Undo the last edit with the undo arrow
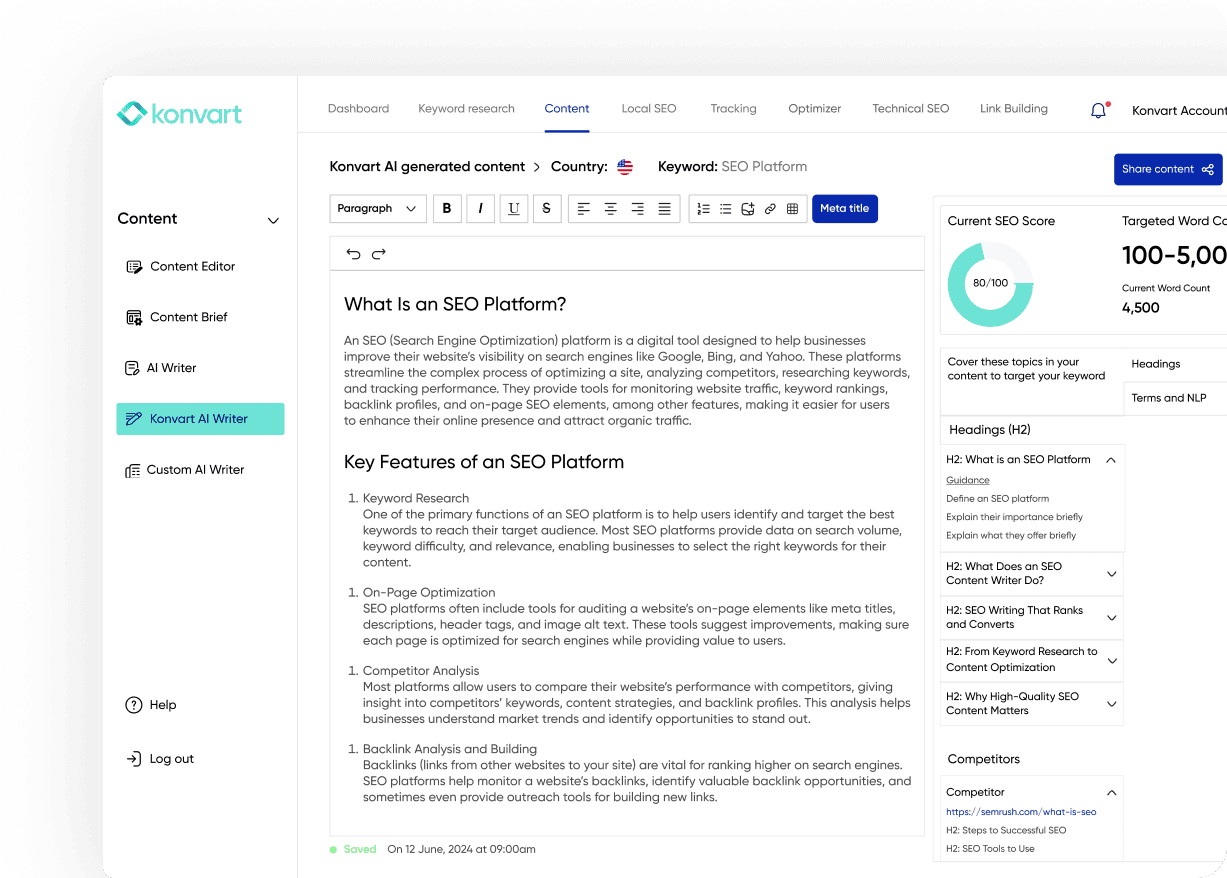Screen dimensions: 1227x878 (x=353, y=253)
